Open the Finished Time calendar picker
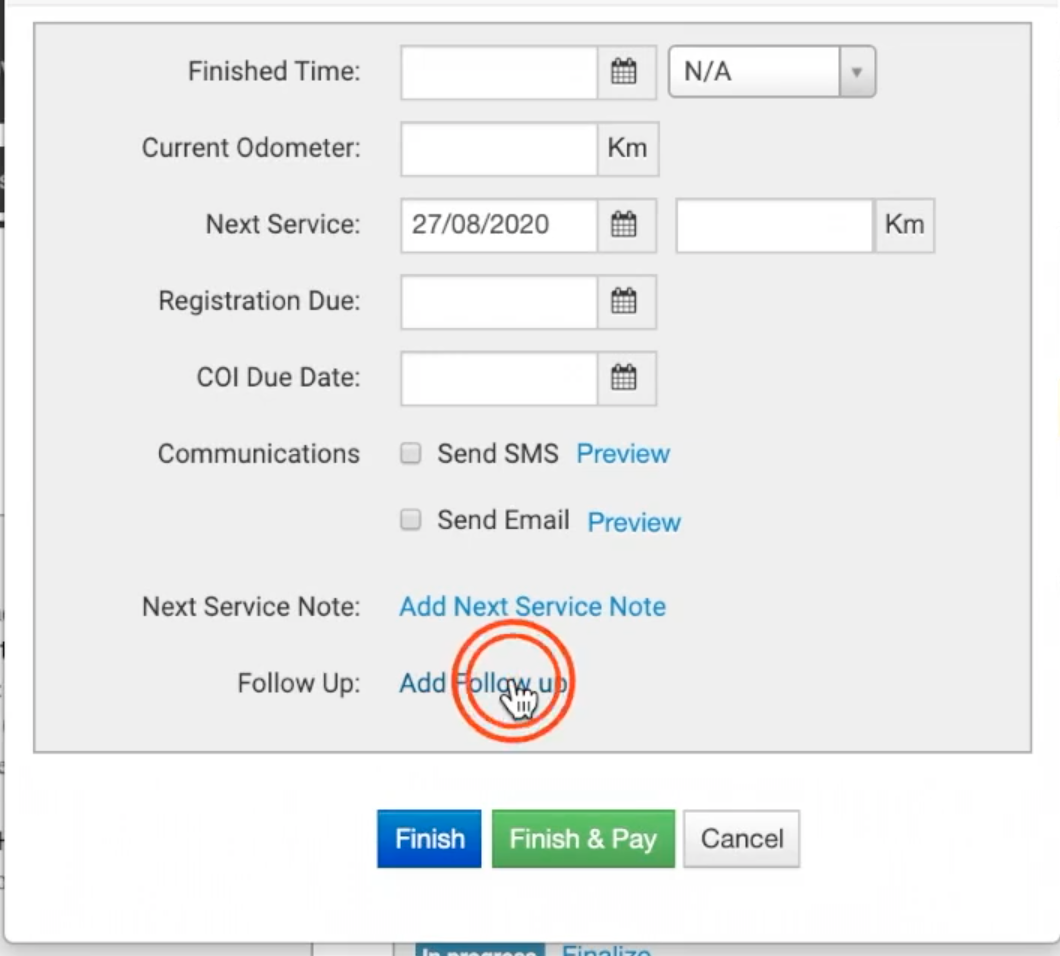 (625, 72)
